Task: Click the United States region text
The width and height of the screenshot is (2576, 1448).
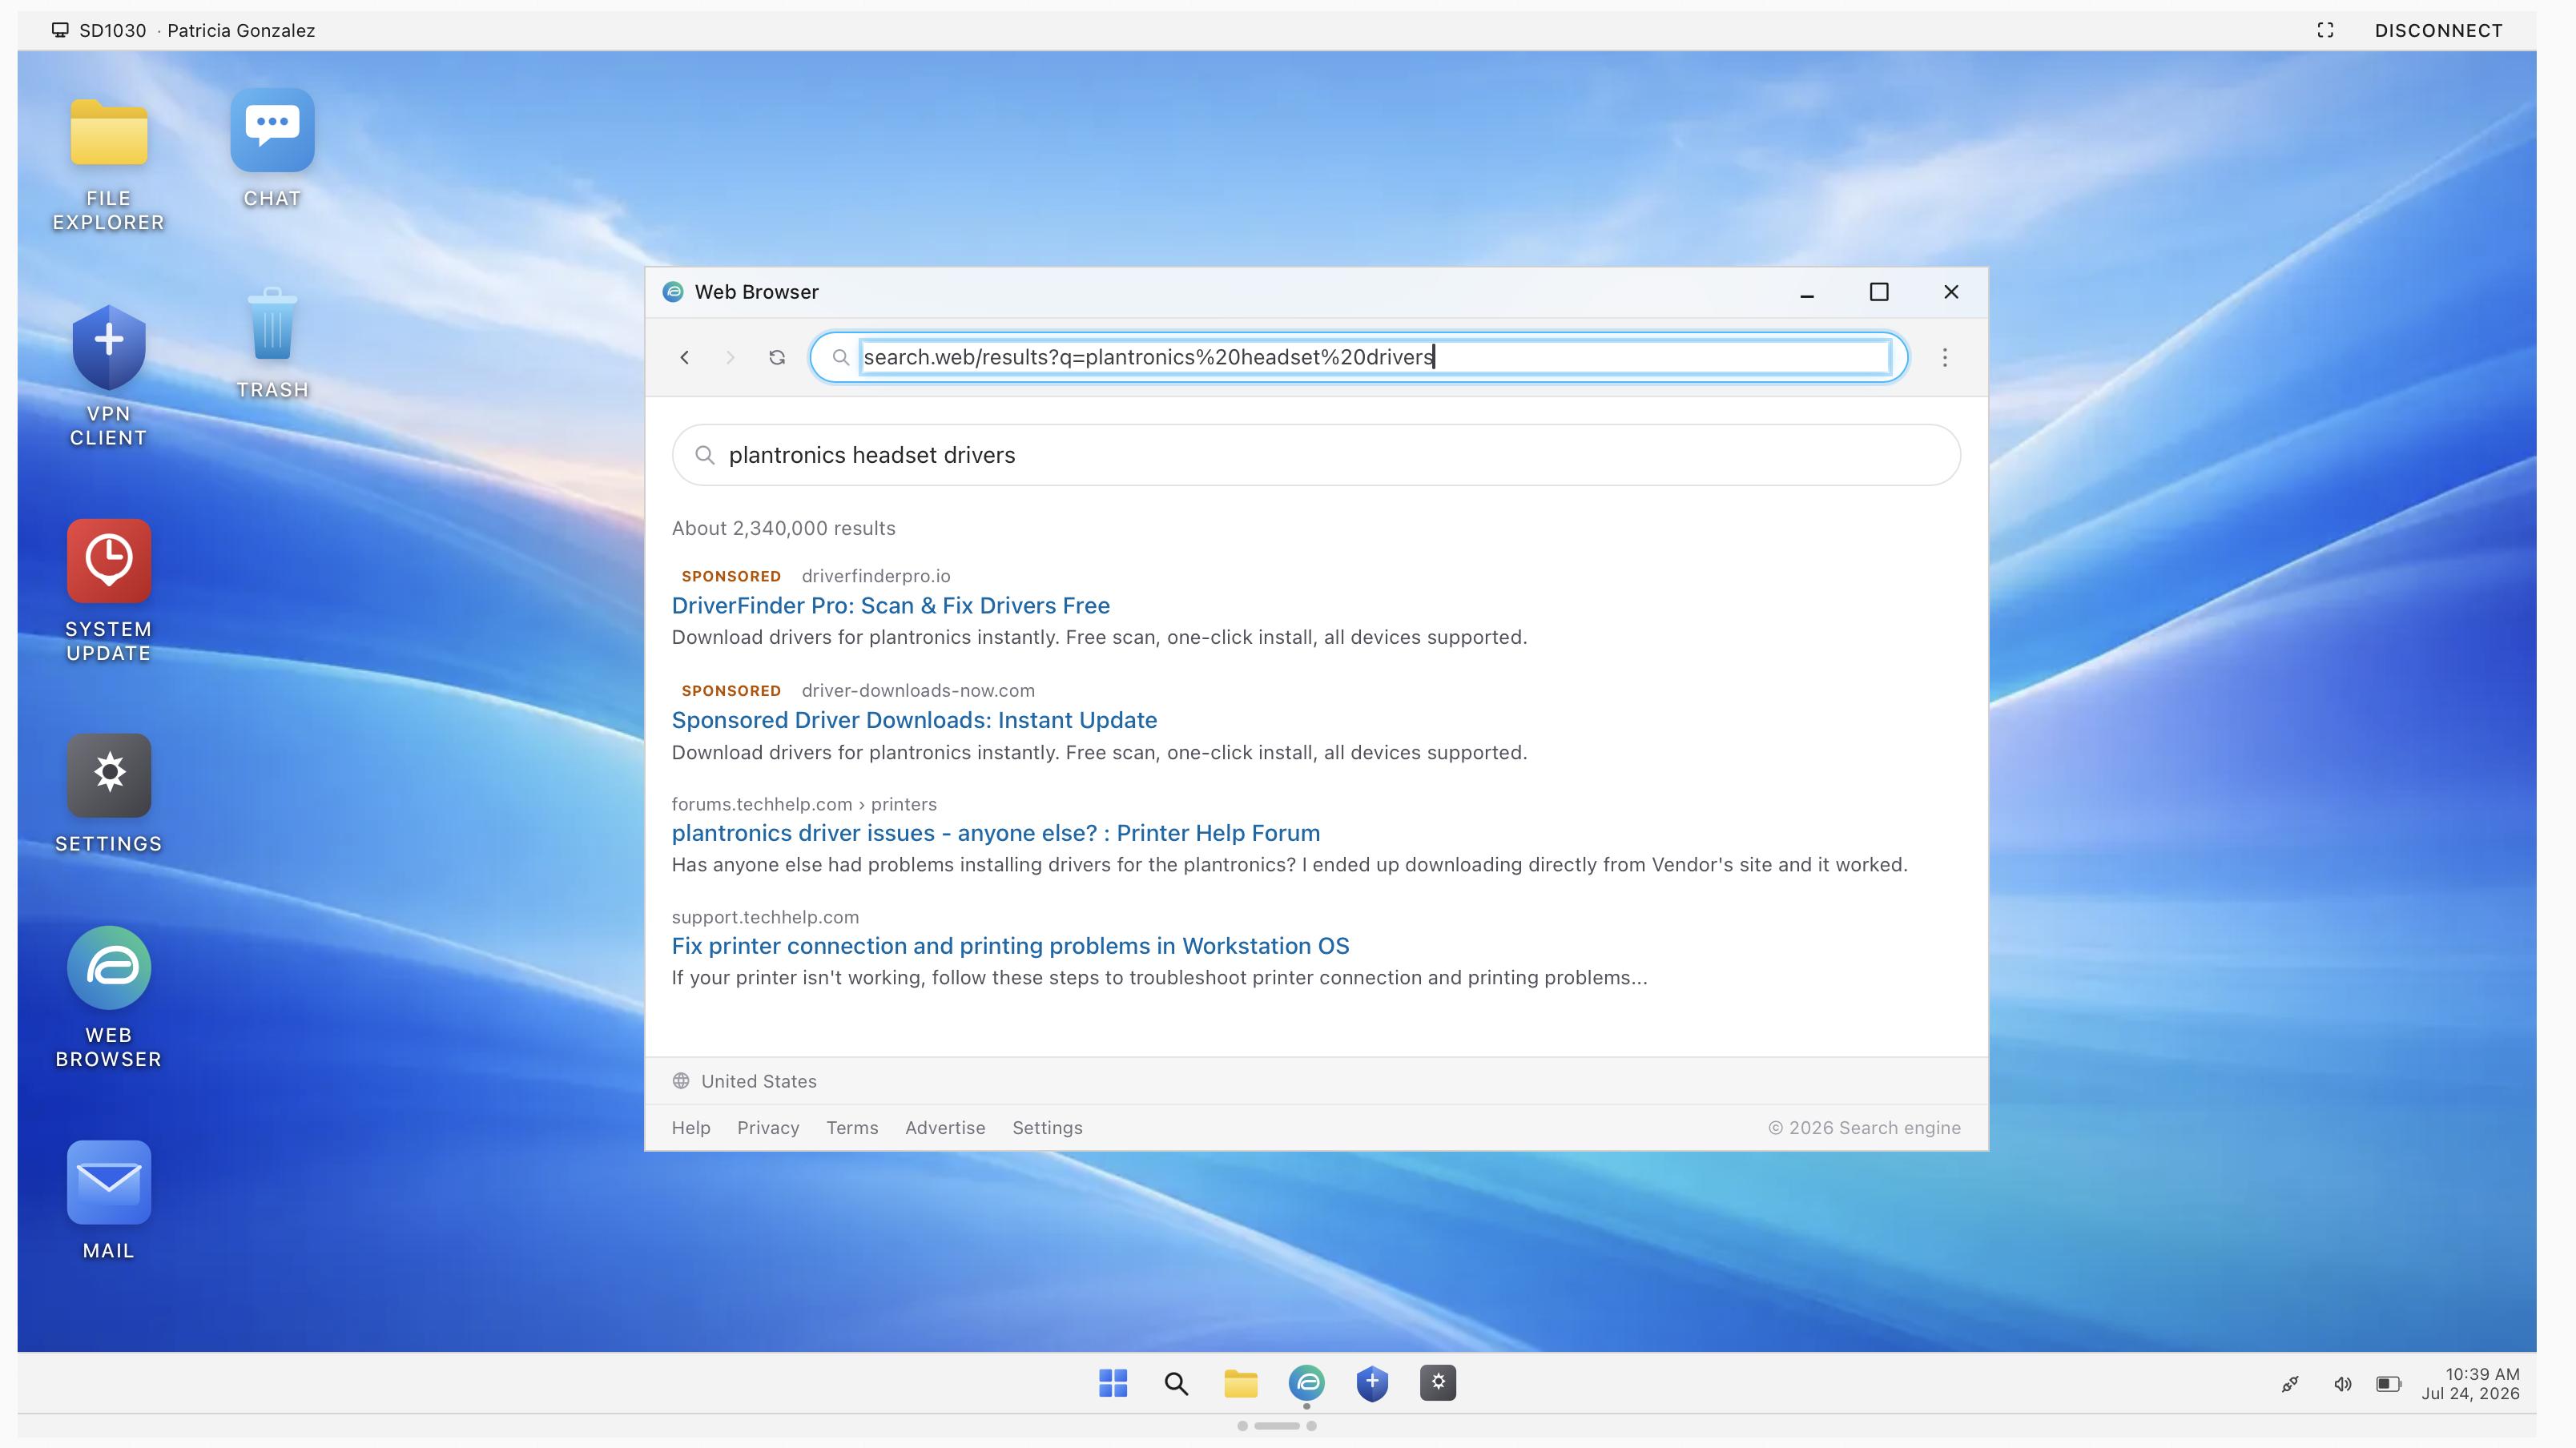Action: pyautogui.click(x=759, y=1081)
